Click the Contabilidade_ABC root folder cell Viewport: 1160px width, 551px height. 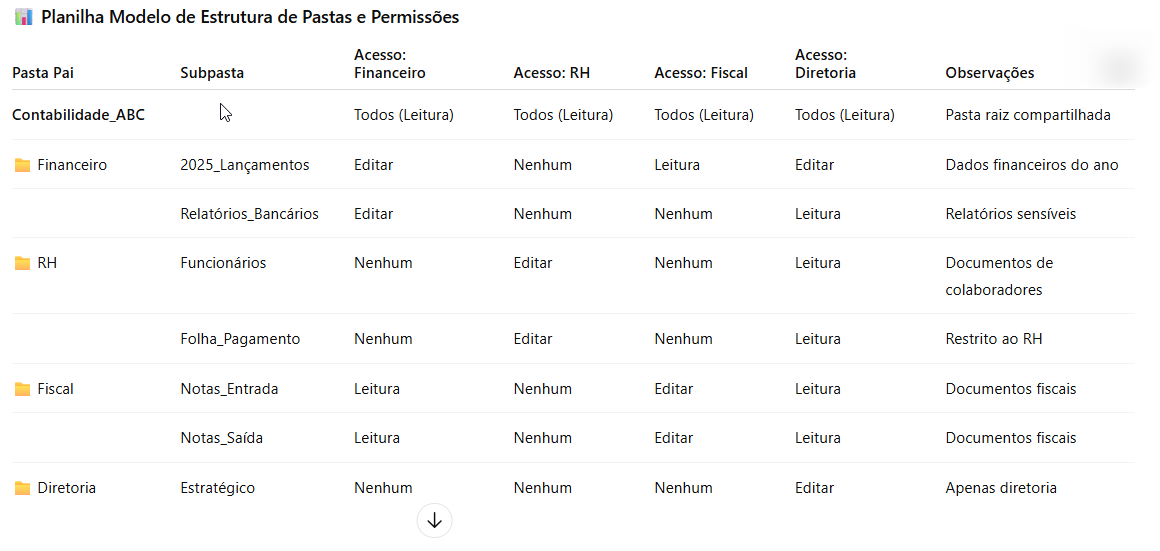coord(78,115)
